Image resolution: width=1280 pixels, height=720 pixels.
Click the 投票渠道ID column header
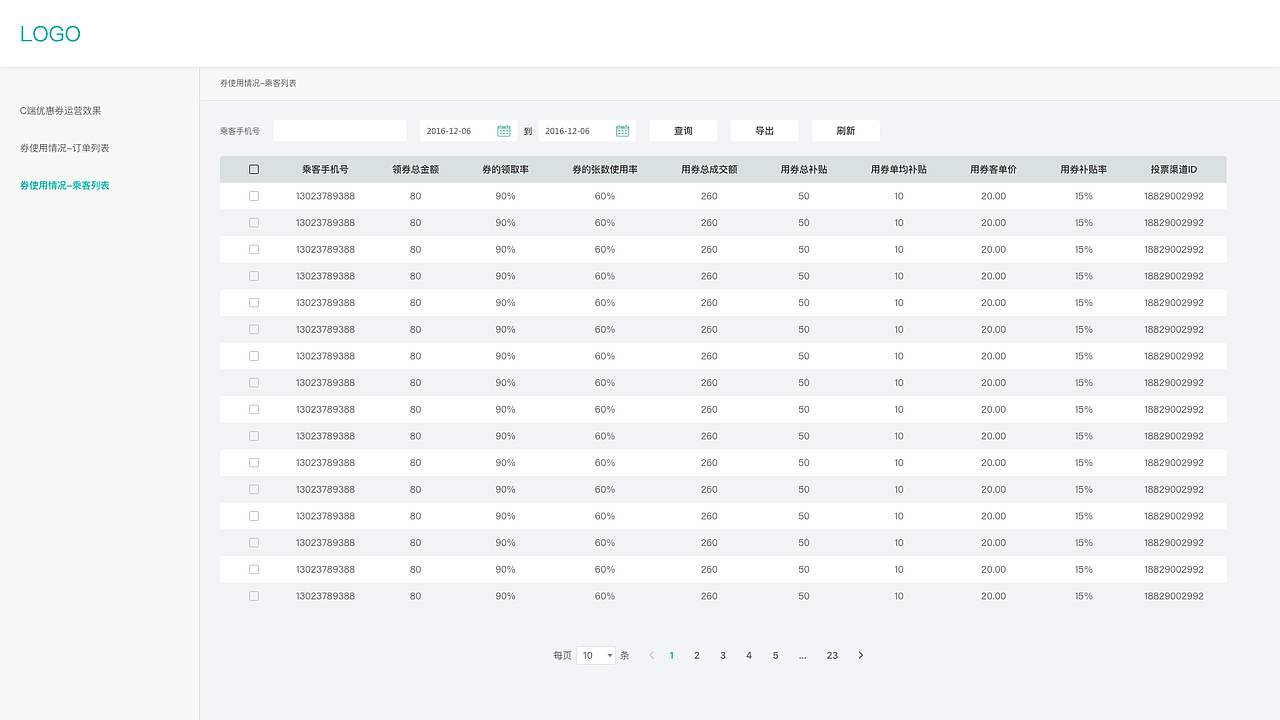[1174, 170]
